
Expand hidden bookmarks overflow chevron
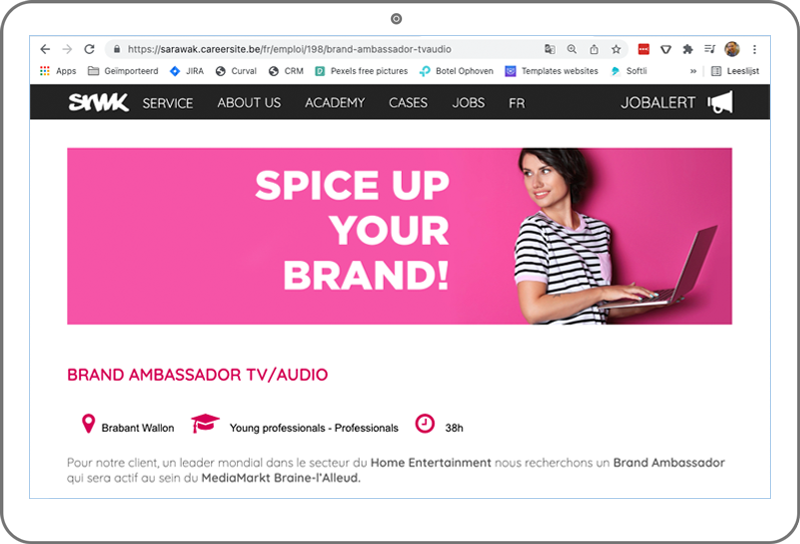pos(693,71)
